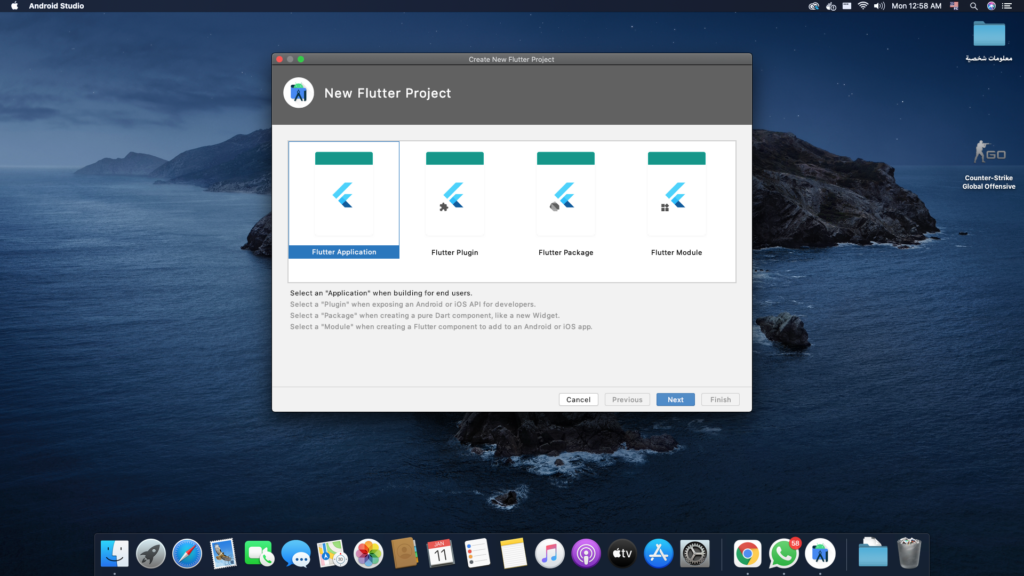The height and width of the screenshot is (576, 1024).
Task: Click the Finish button
Action: (x=720, y=400)
